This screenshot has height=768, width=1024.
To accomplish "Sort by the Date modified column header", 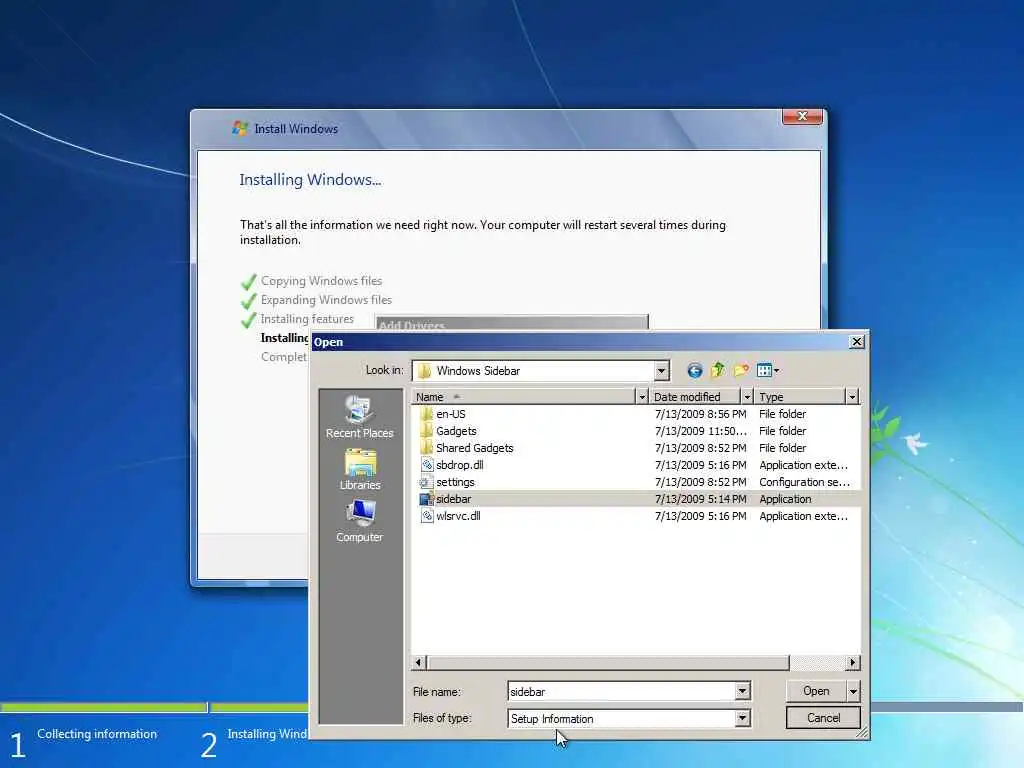I will [x=695, y=397].
